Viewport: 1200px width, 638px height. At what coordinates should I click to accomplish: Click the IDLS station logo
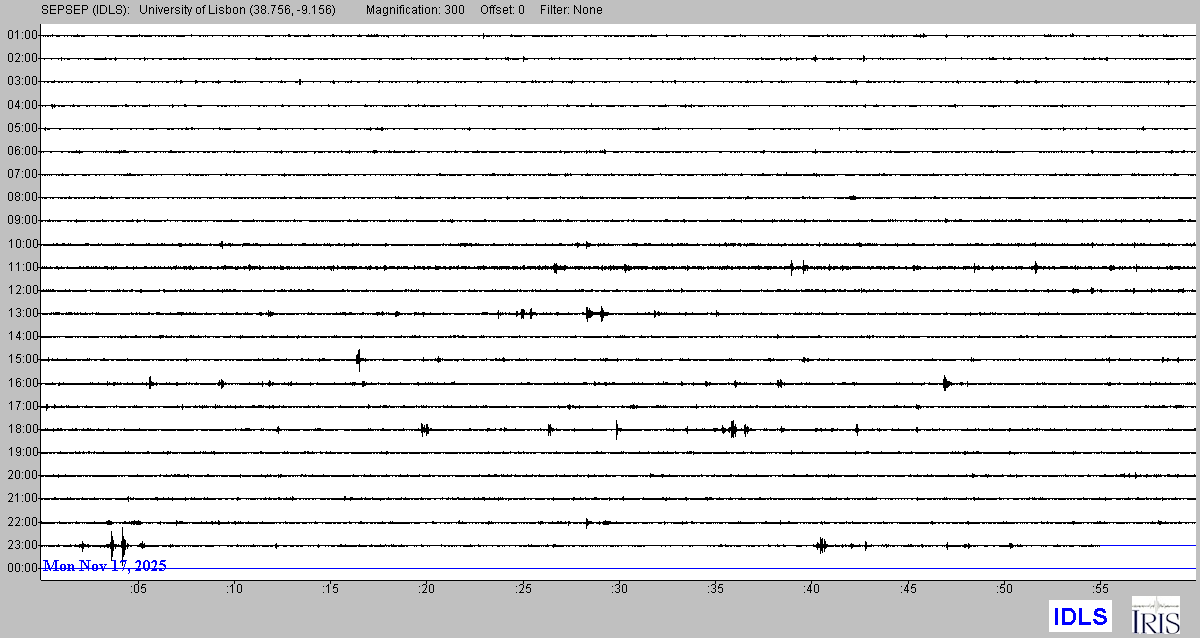(x=1080, y=615)
